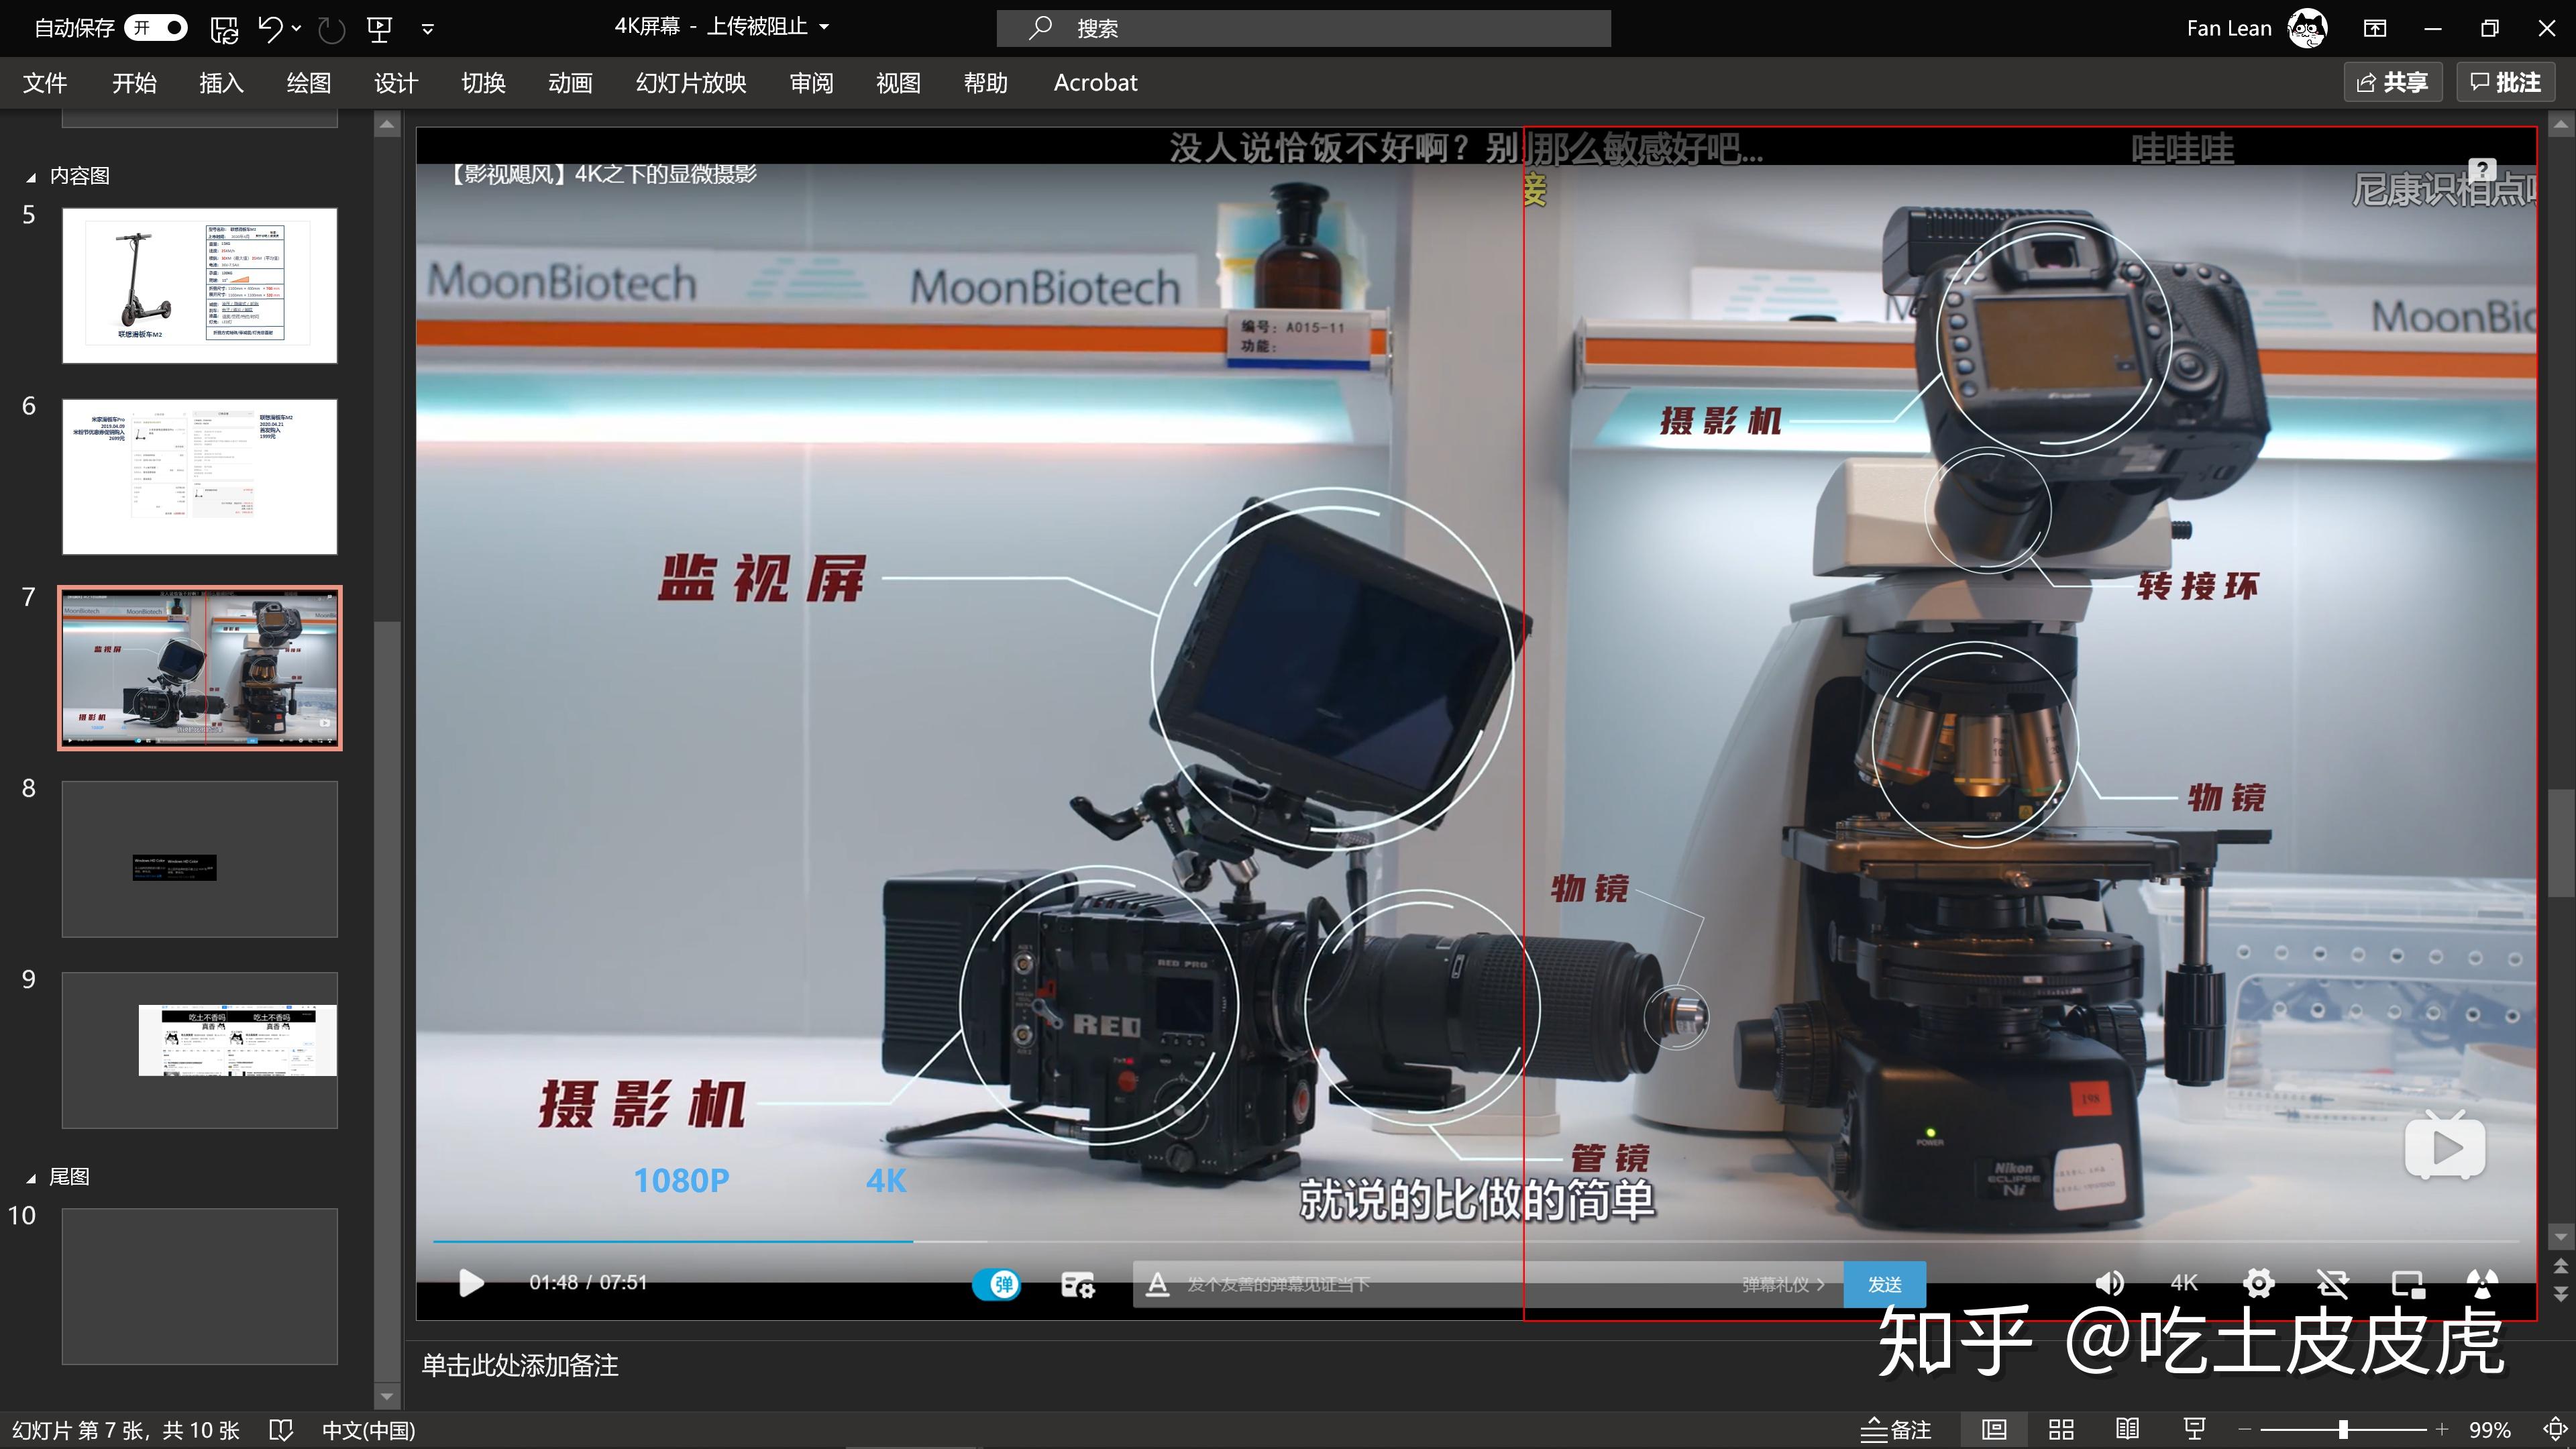Image resolution: width=2576 pixels, height=1449 pixels.
Task: Click the danmaku font style A icon
Action: [x=1157, y=1284]
